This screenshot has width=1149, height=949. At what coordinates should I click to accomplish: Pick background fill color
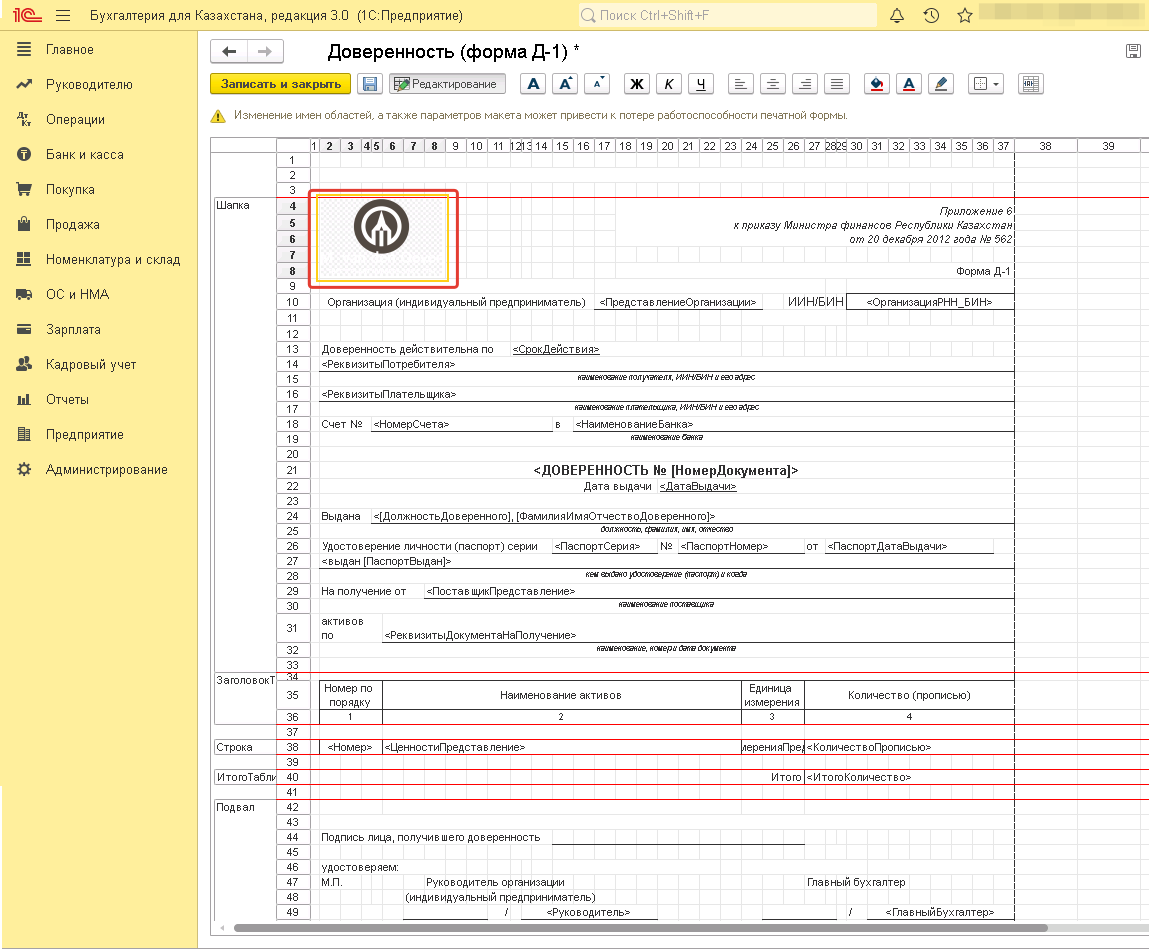pyautogui.click(x=876, y=84)
